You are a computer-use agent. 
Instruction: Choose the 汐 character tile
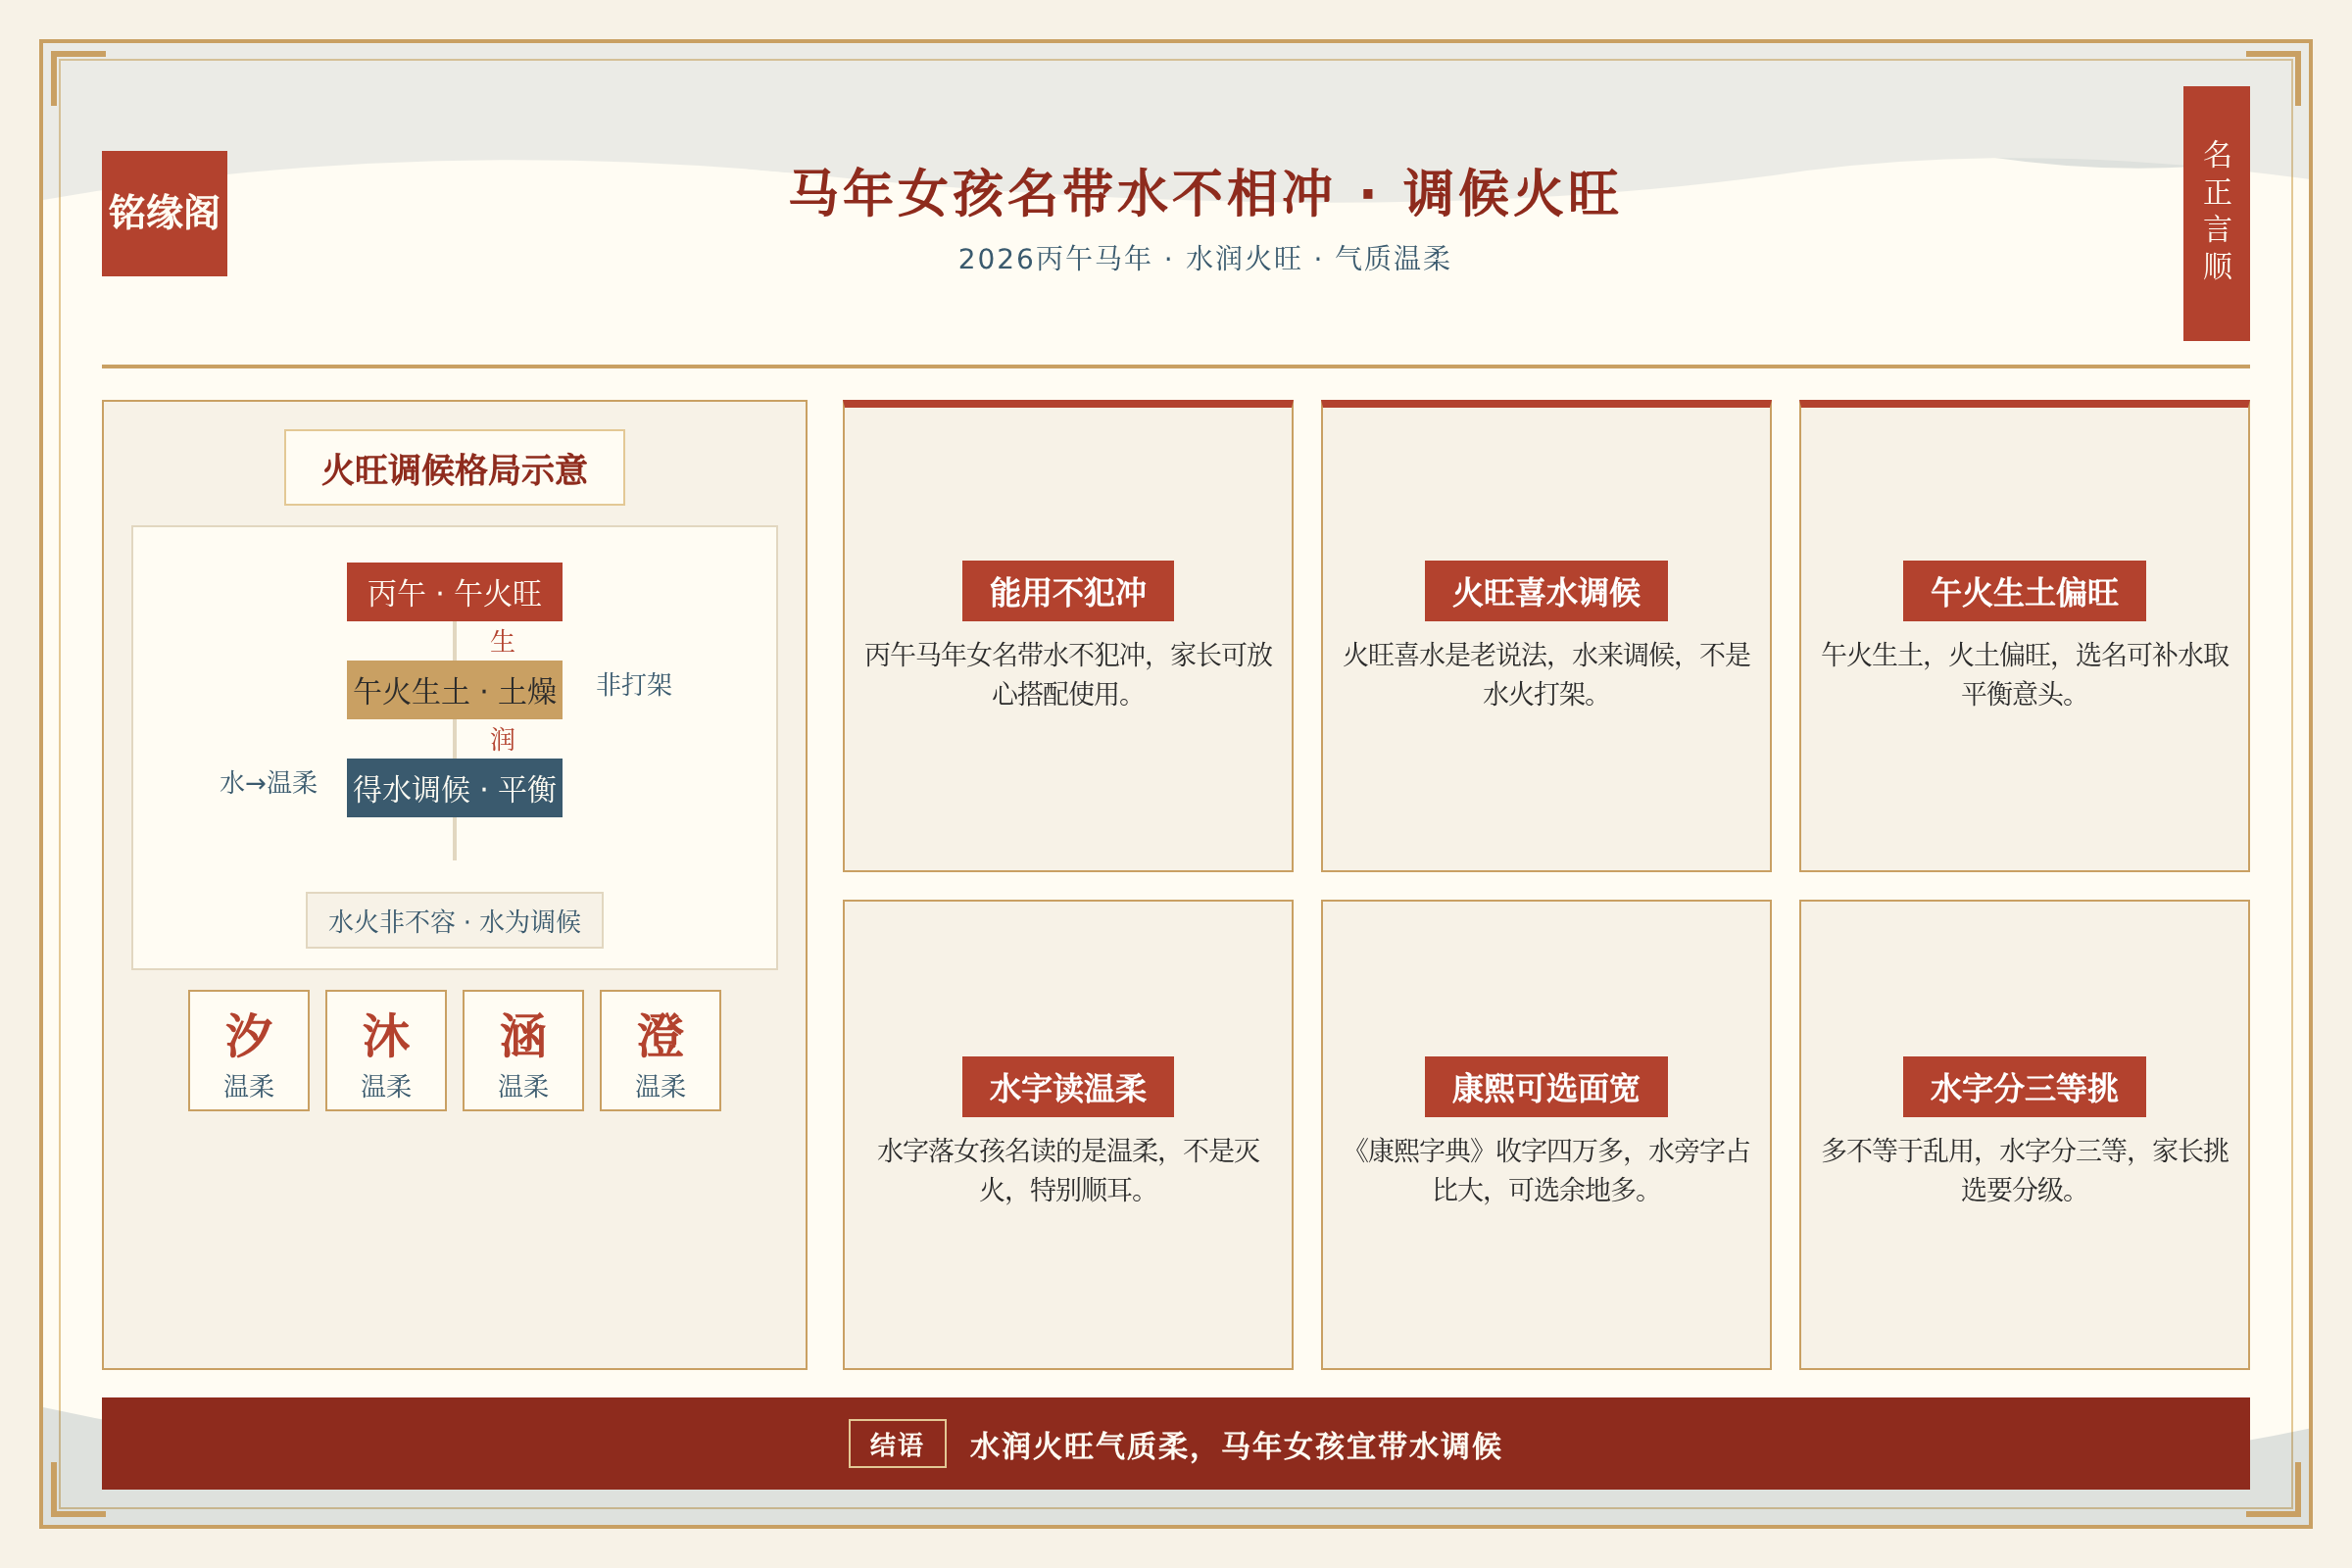click(x=249, y=1050)
